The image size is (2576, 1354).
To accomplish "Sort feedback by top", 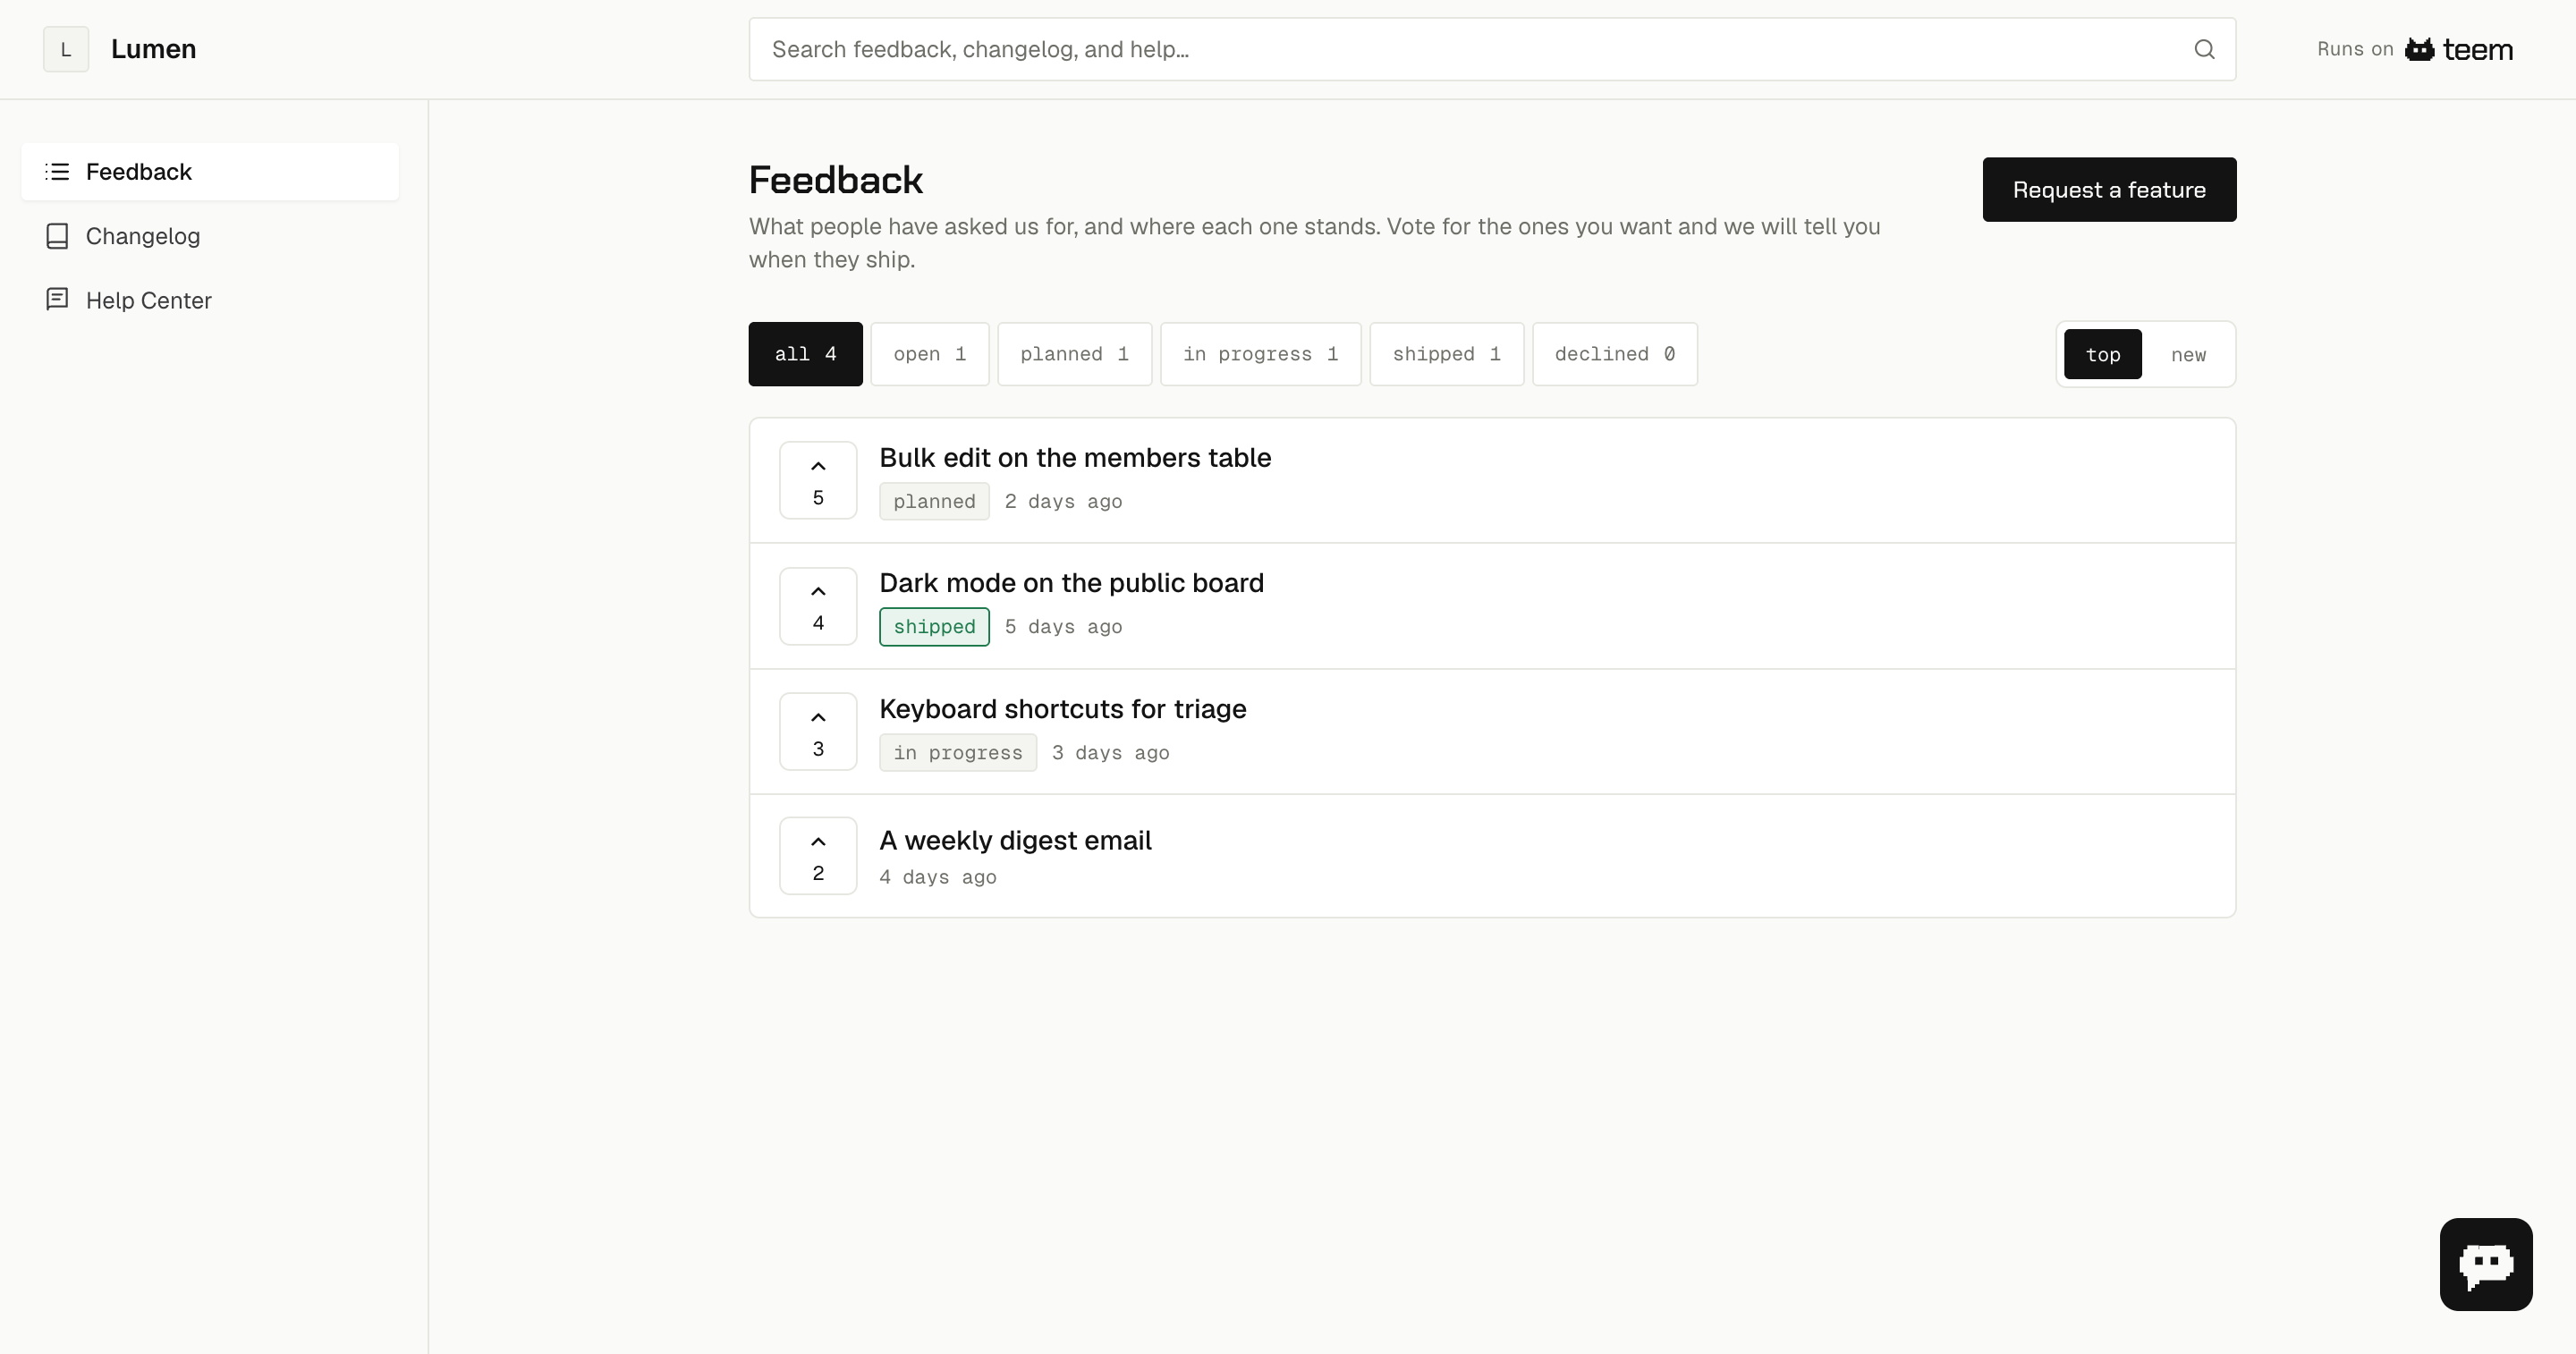I will (2103, 354).
